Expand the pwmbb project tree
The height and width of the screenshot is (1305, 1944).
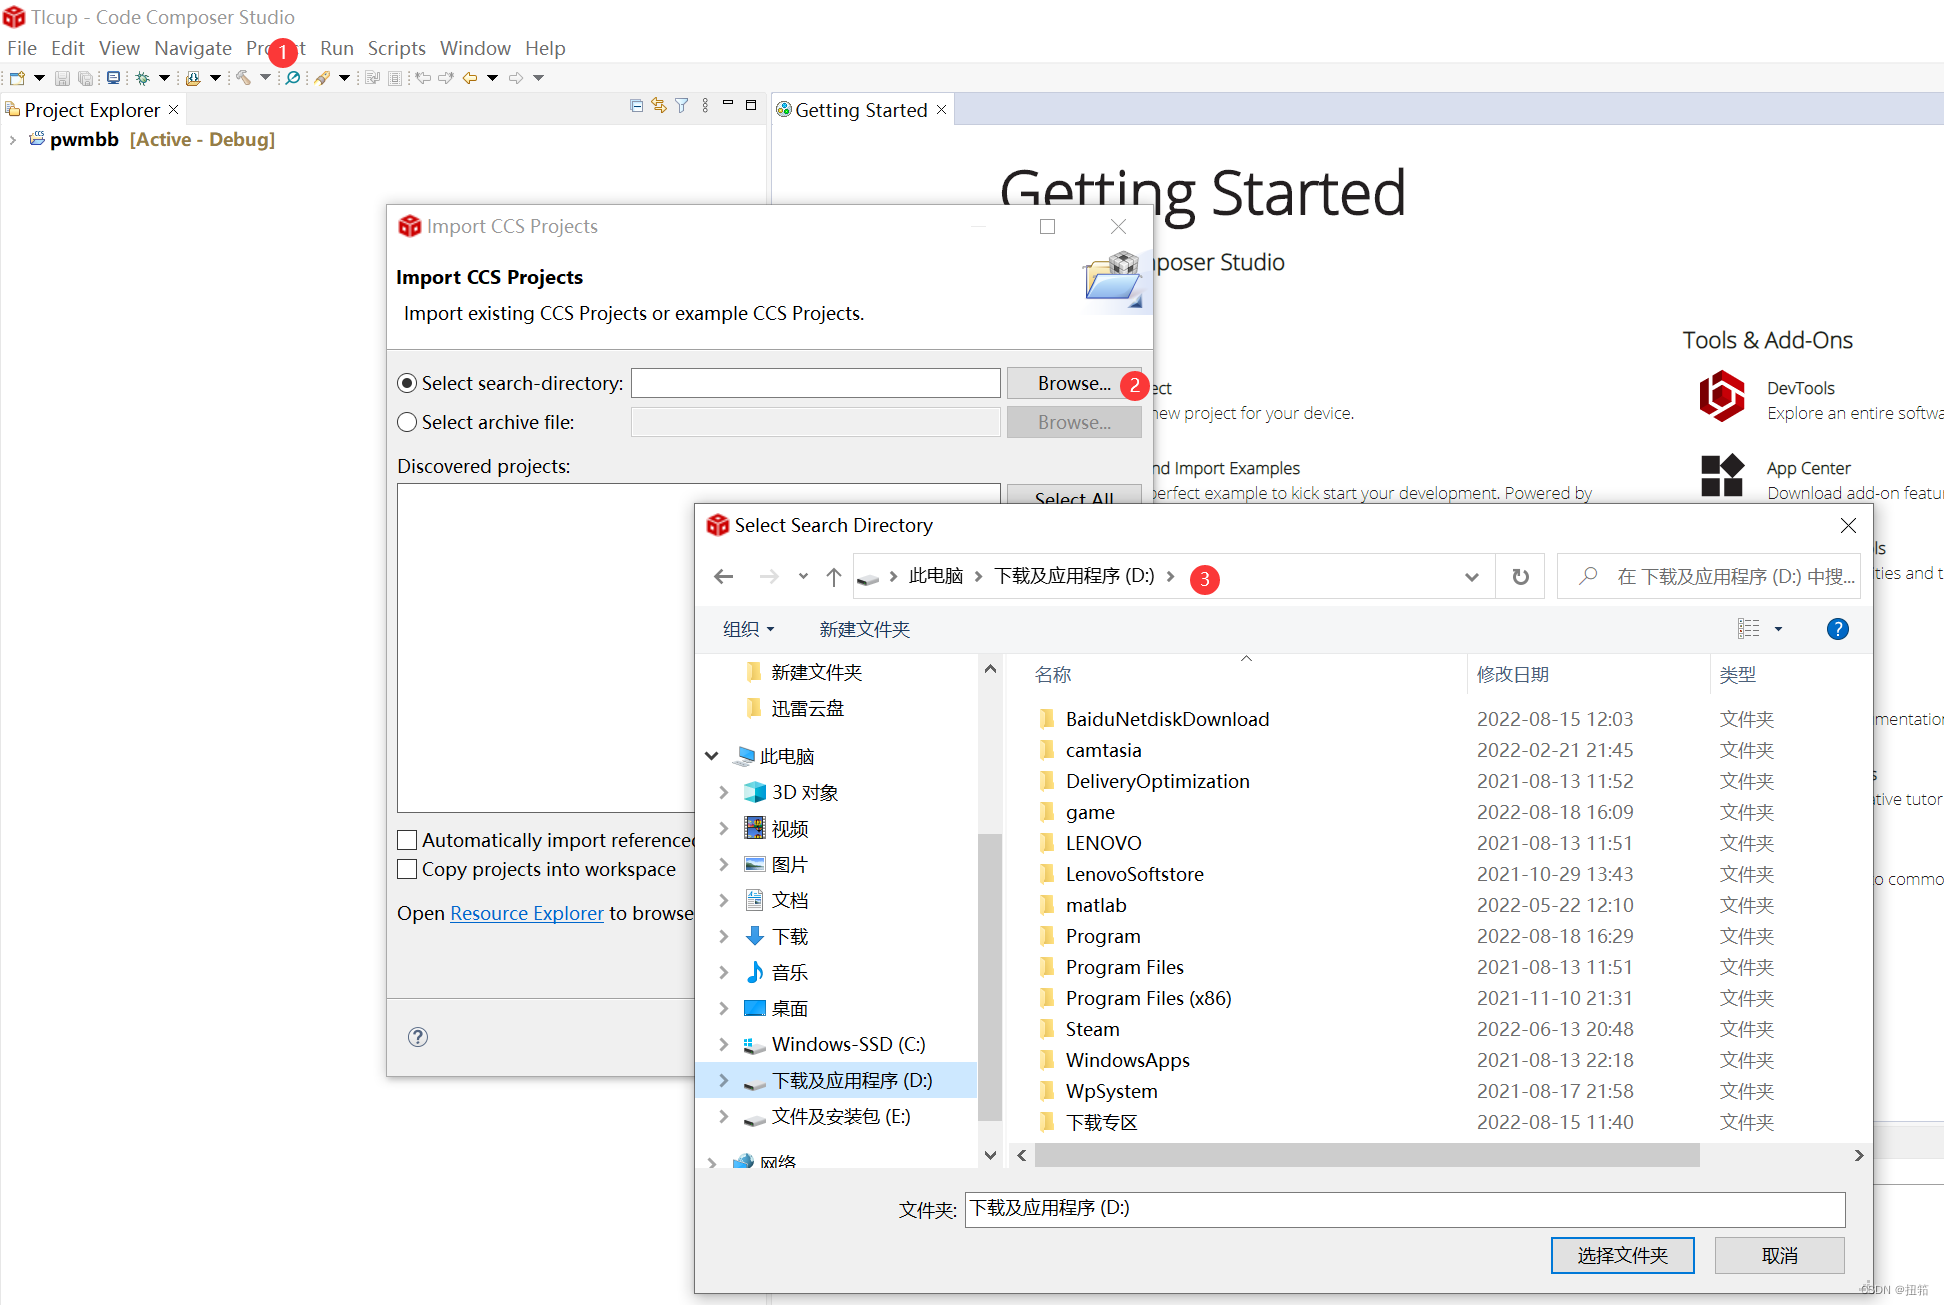tap(12, 140)
